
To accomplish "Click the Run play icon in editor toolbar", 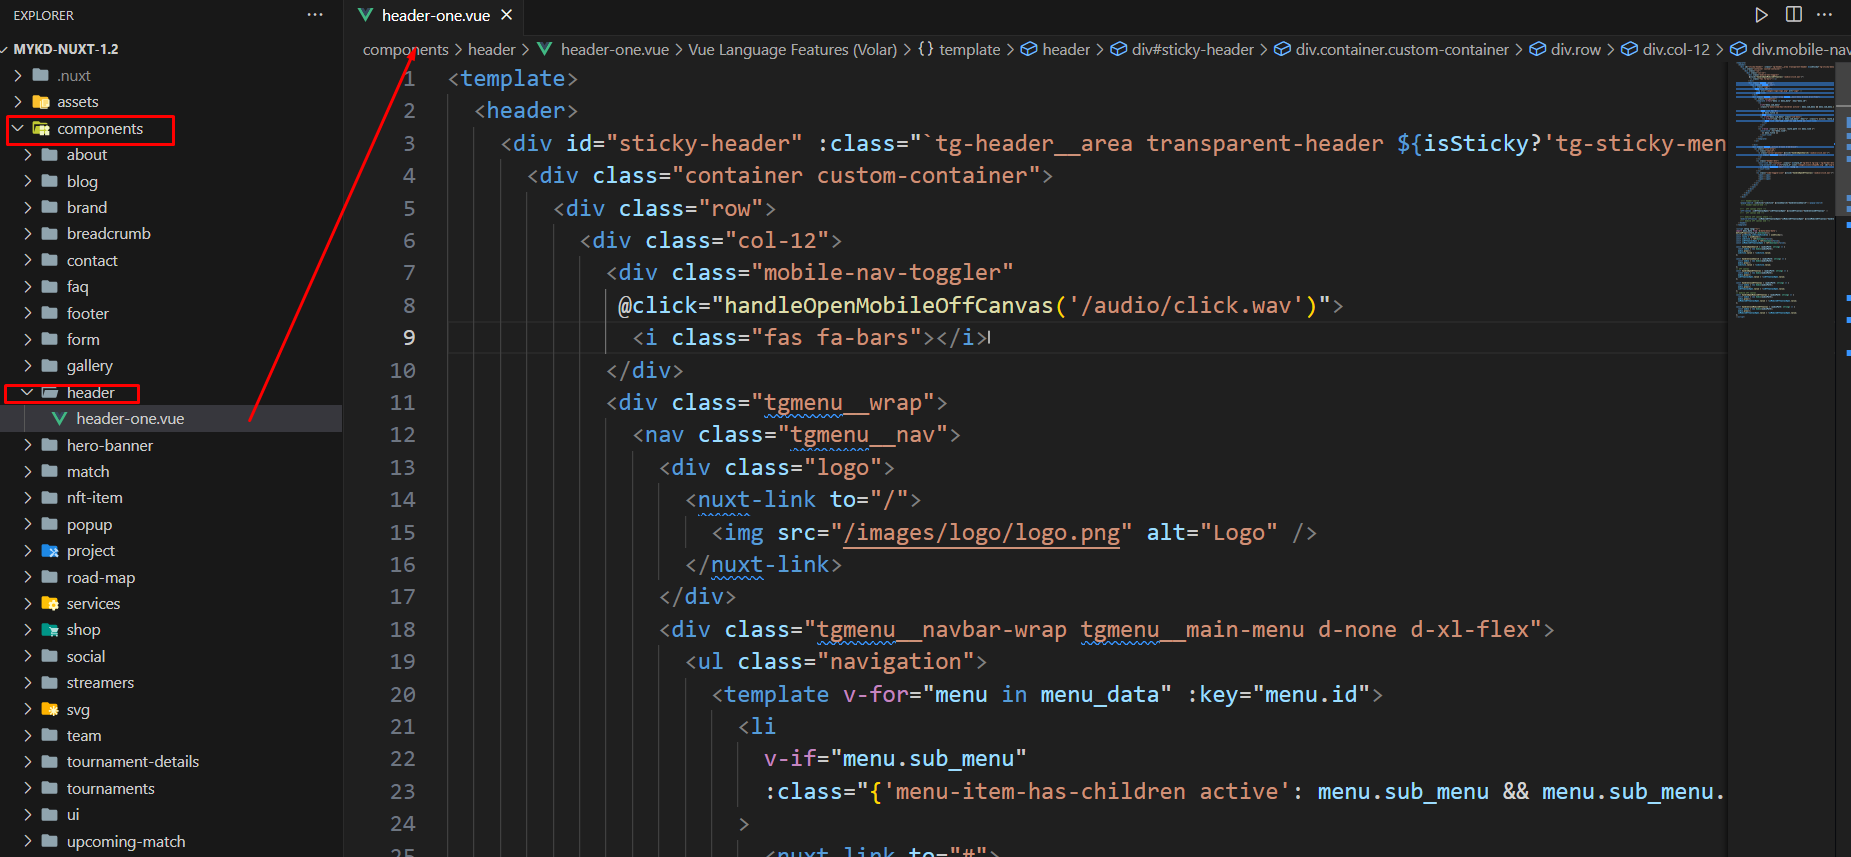I will [x=1761, y=15].
